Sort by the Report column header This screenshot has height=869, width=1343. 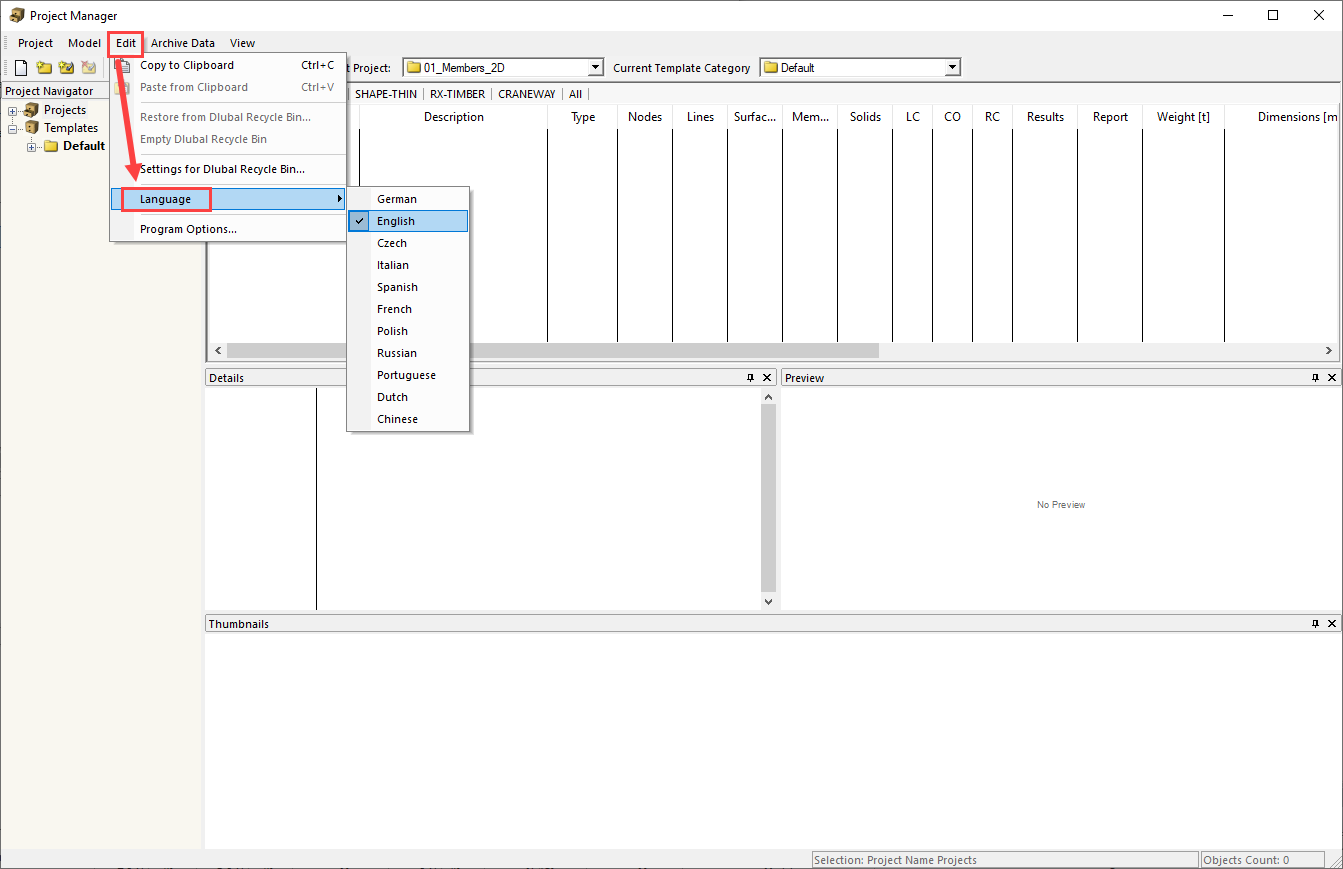(1110, 117)
